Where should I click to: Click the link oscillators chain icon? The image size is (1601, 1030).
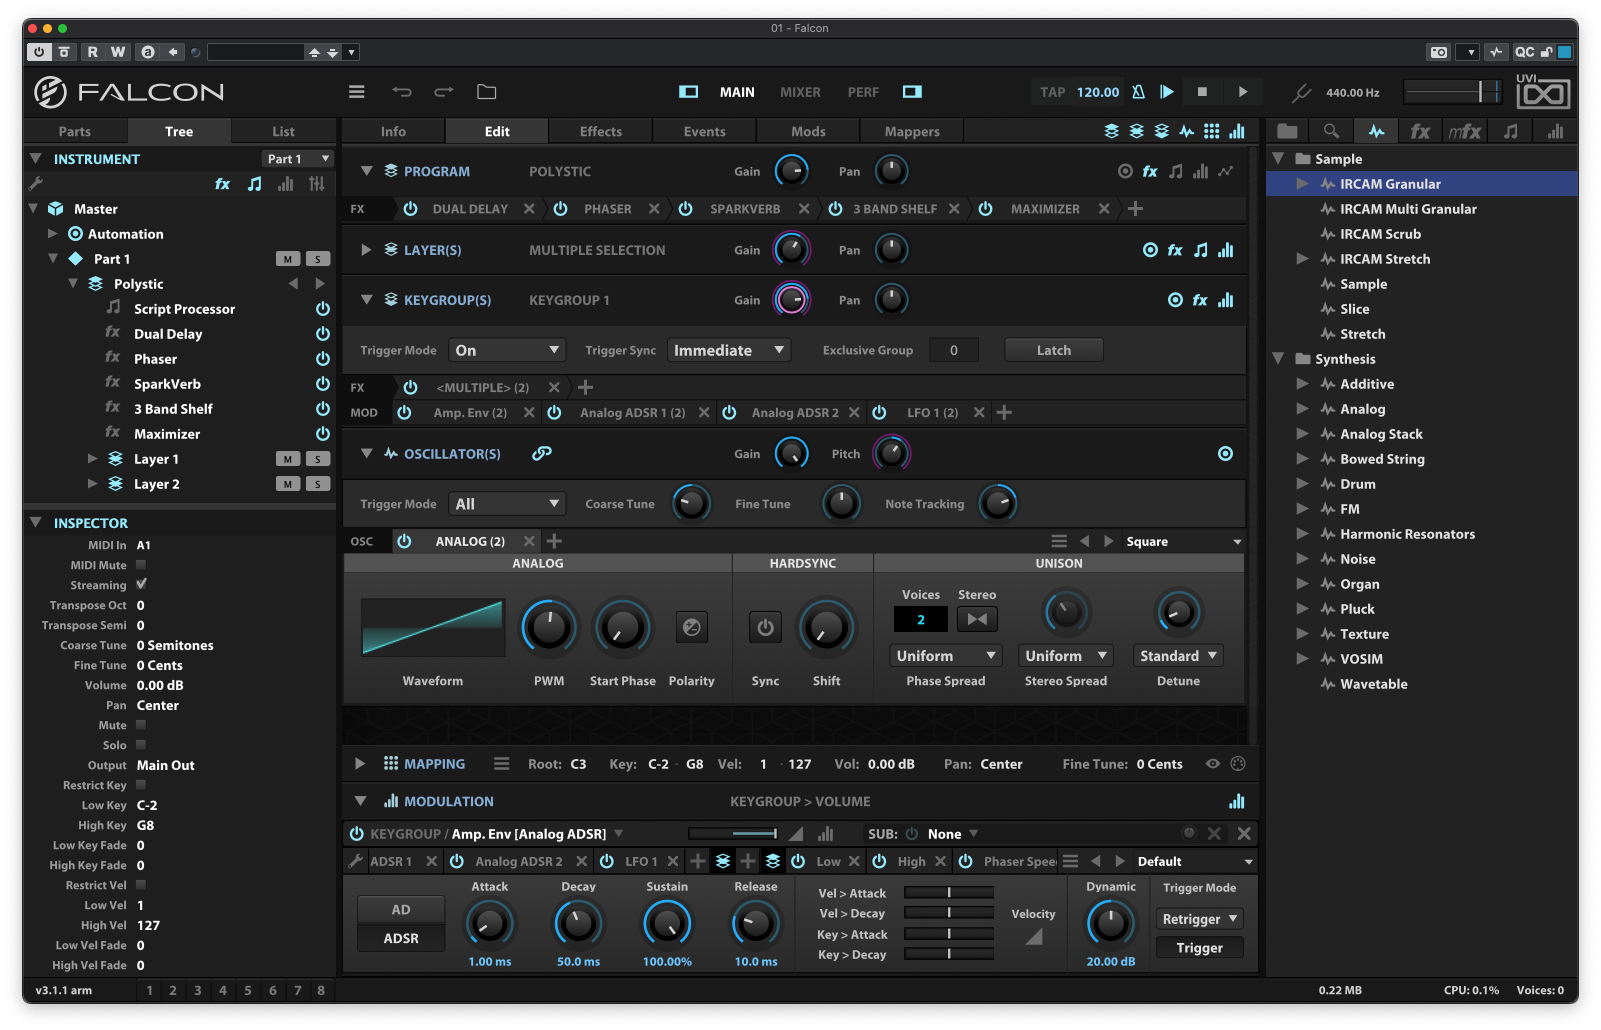[542, 454]
